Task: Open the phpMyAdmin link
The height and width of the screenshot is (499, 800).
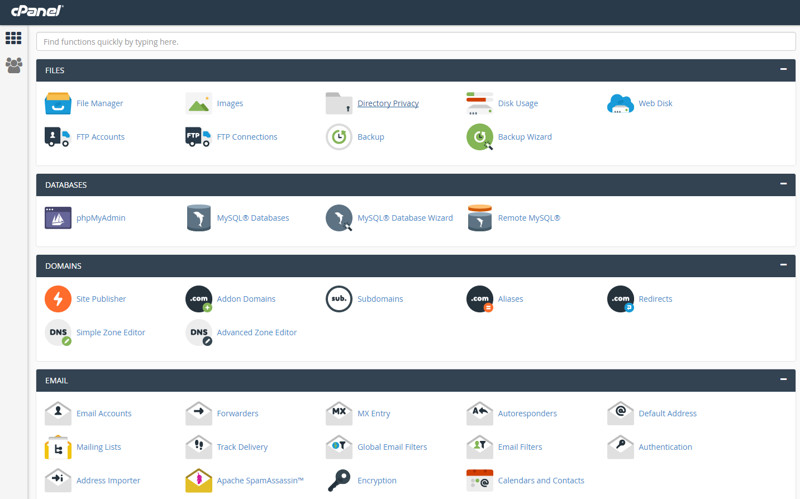Action: pyautogui.click(x=101, y=218)
